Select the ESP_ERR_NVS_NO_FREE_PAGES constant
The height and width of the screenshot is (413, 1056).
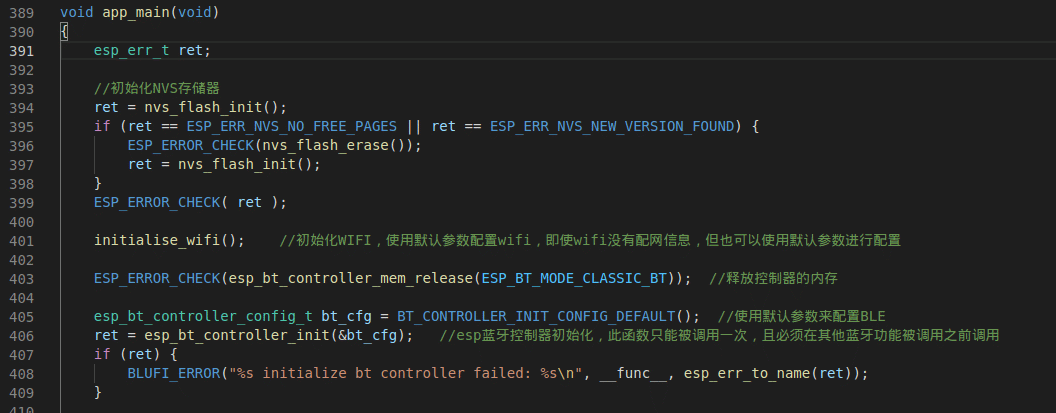coord(254,126)
